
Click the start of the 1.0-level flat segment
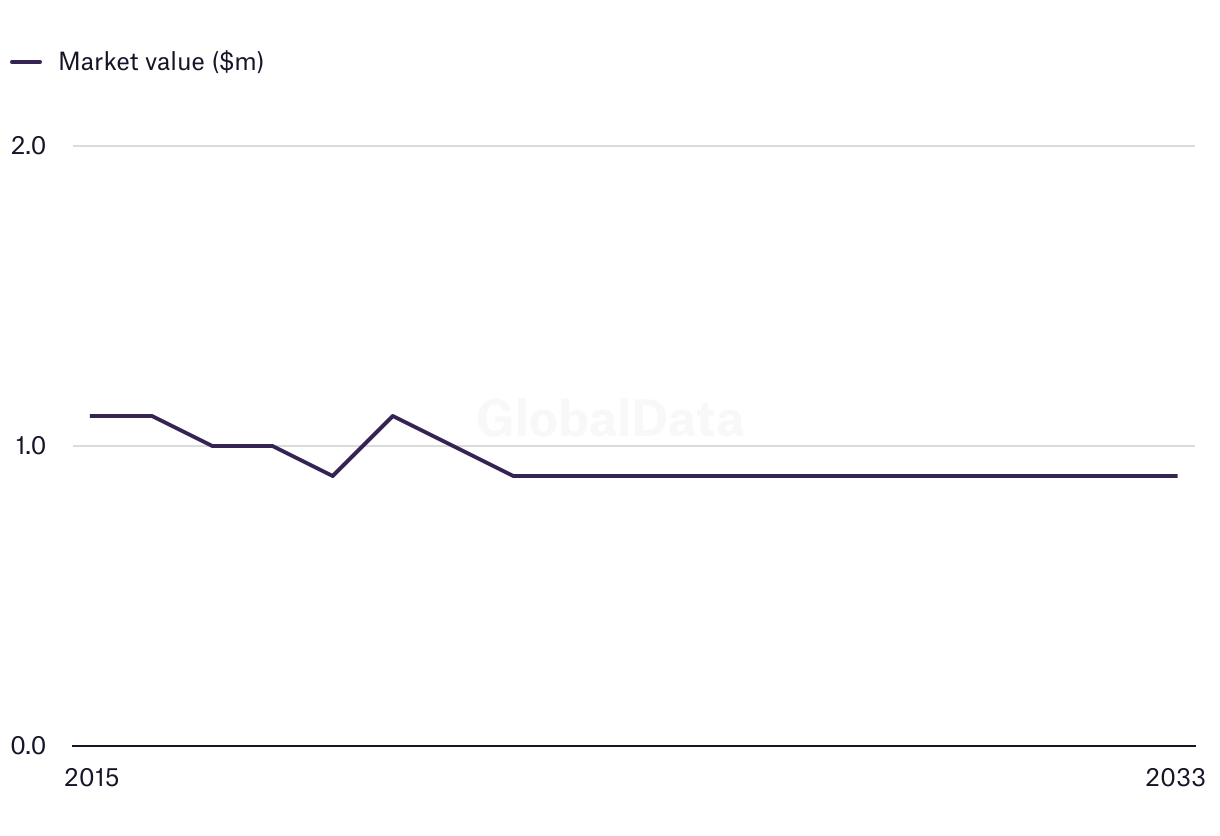click(x=212, y=445)
